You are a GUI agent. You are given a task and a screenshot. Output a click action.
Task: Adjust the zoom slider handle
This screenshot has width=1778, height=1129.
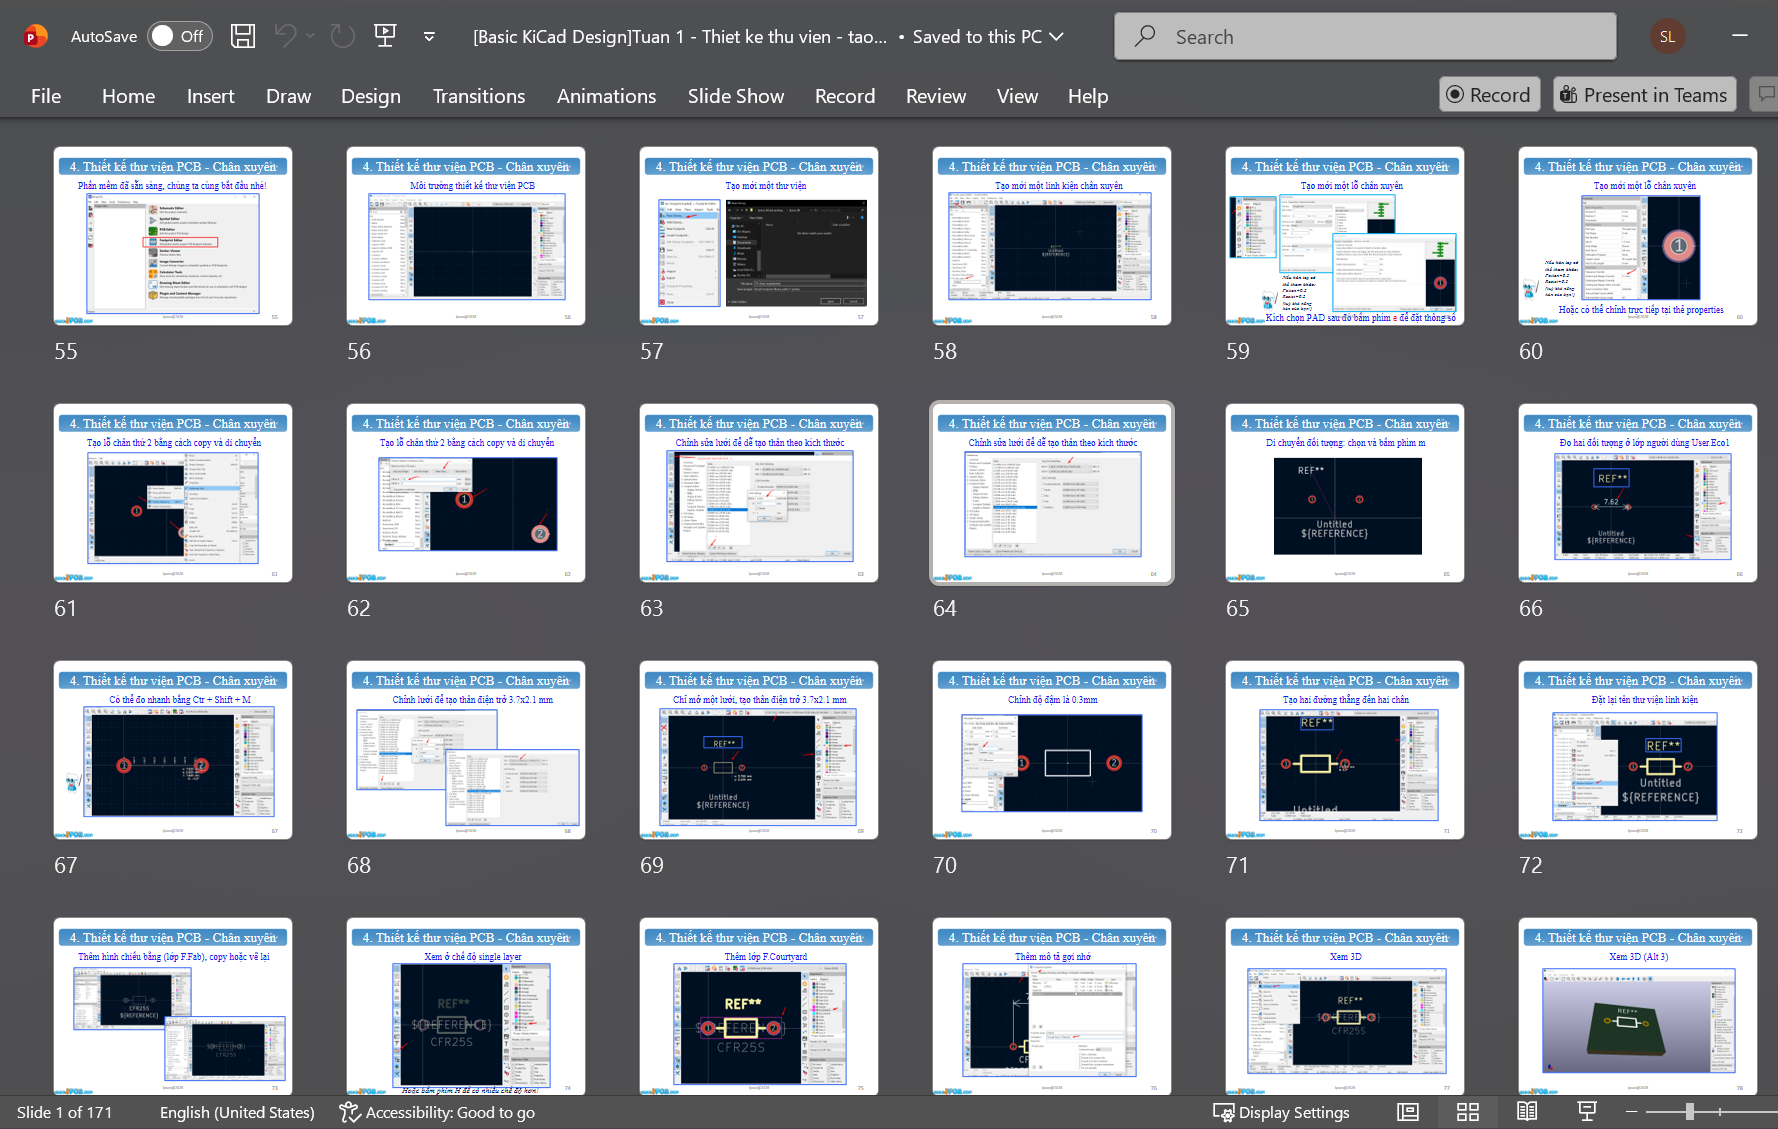(1689, 1112)
